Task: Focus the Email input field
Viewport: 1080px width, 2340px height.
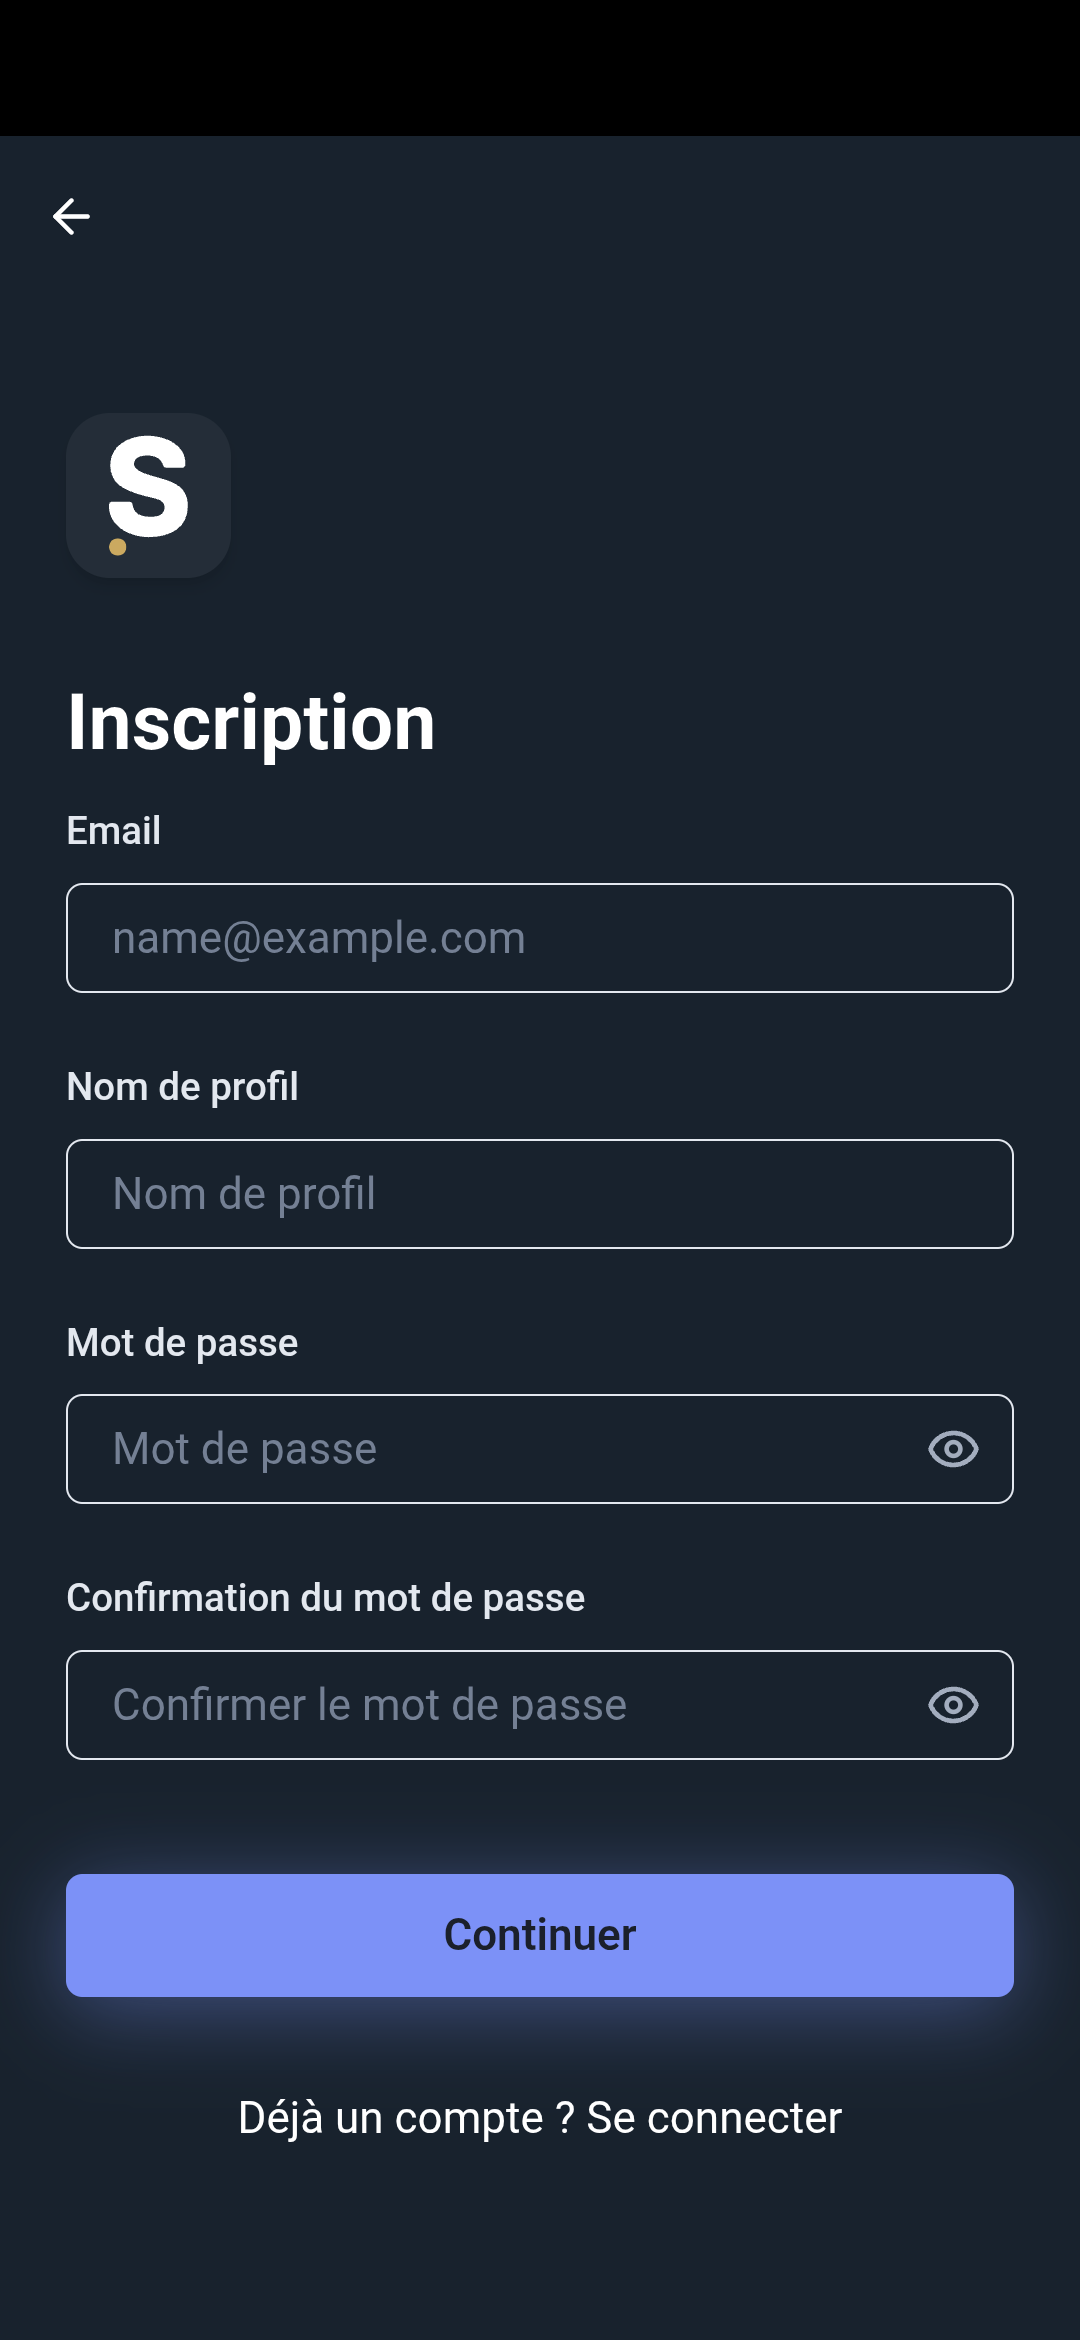Action: pyautogui.click(x=540, y=938)
